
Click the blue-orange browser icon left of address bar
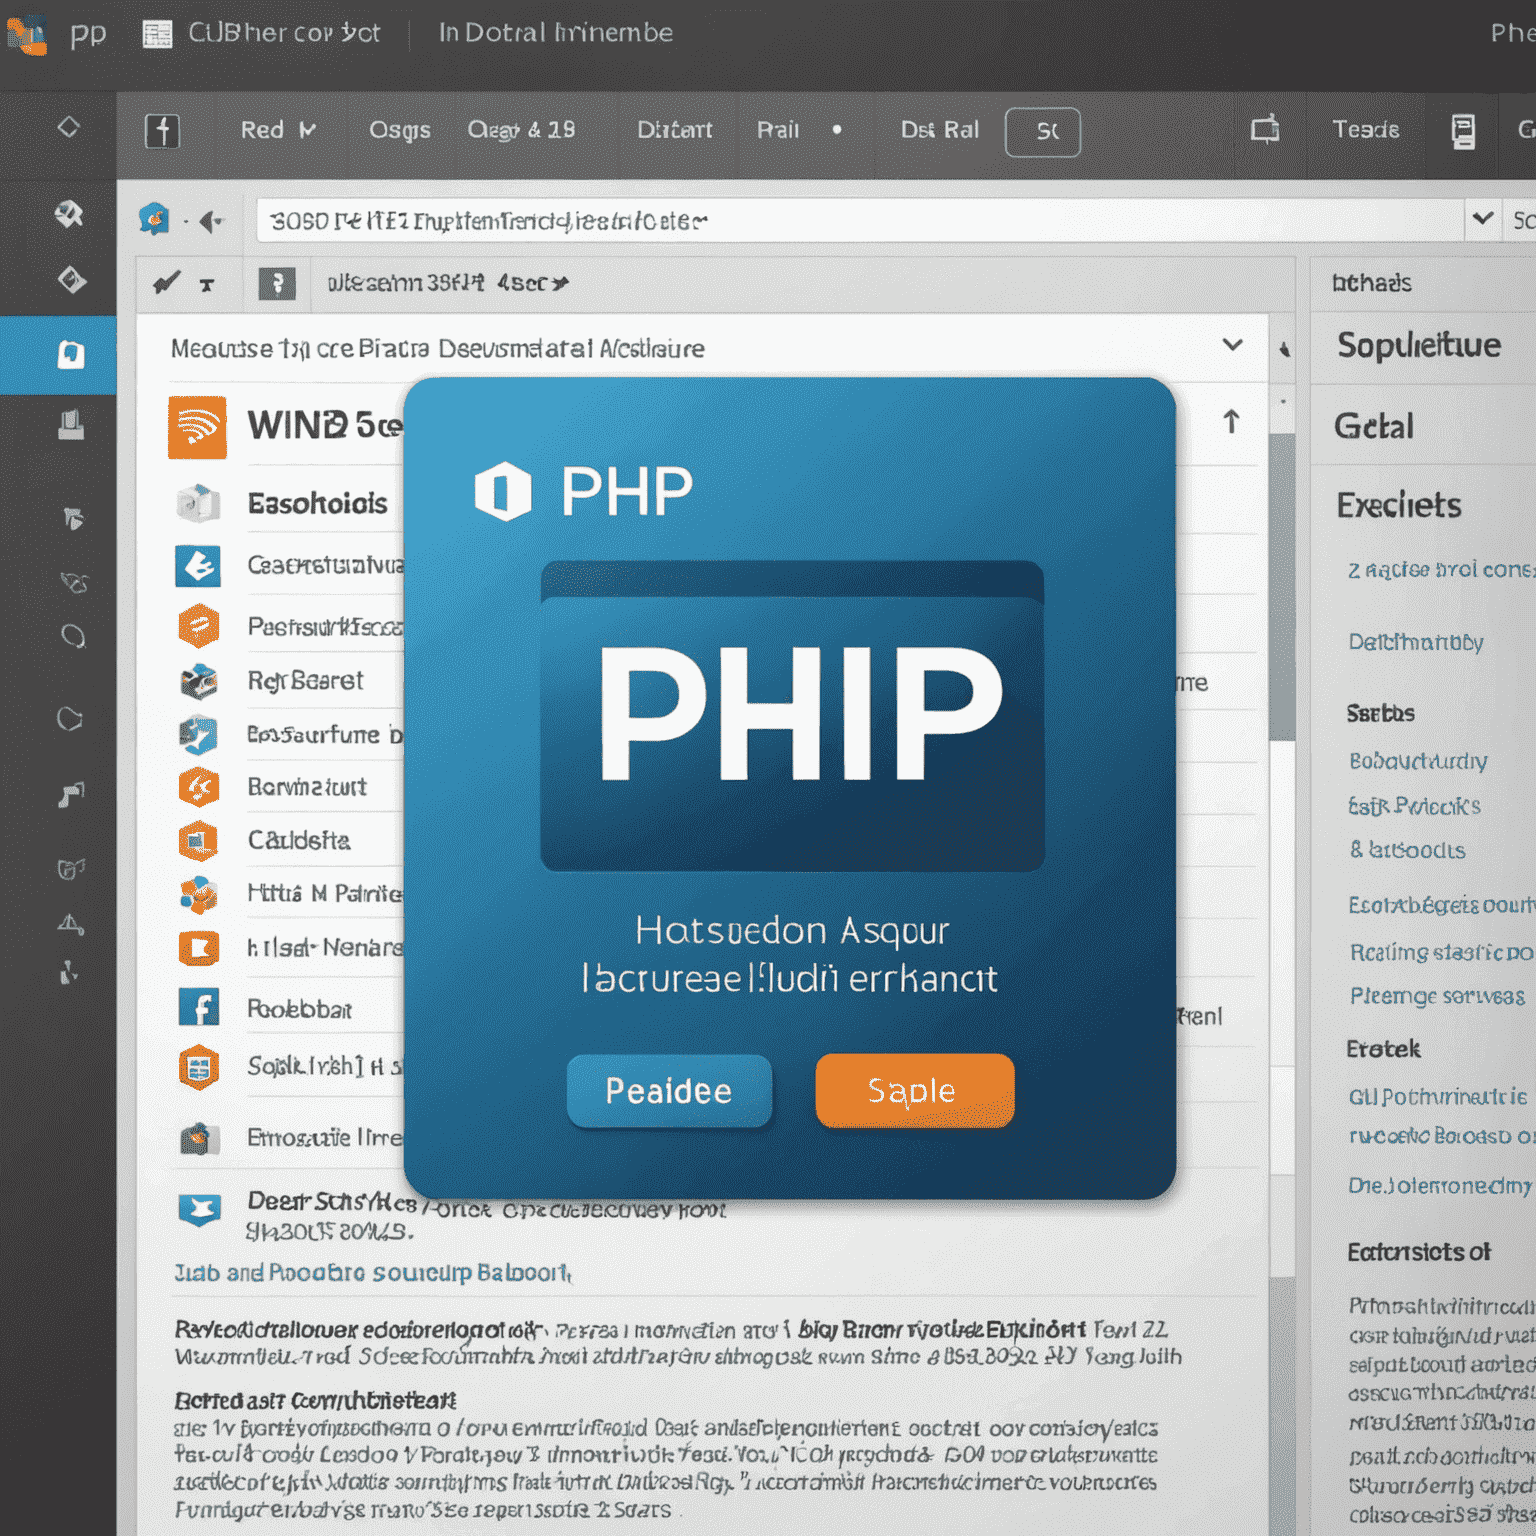(x=154, y=218)
